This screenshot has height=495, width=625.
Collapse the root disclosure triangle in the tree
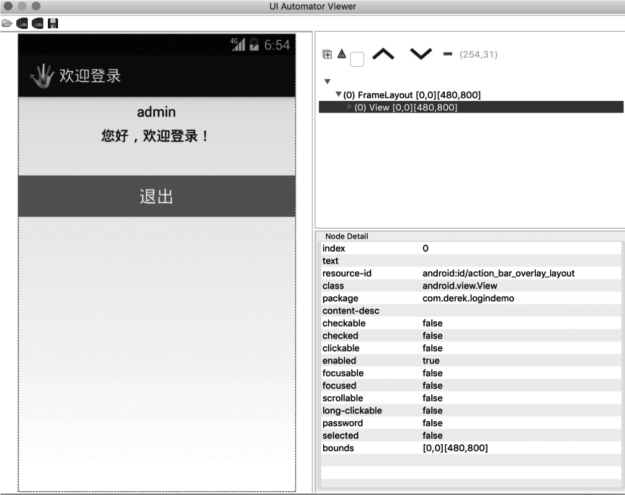tap(327, 81)
